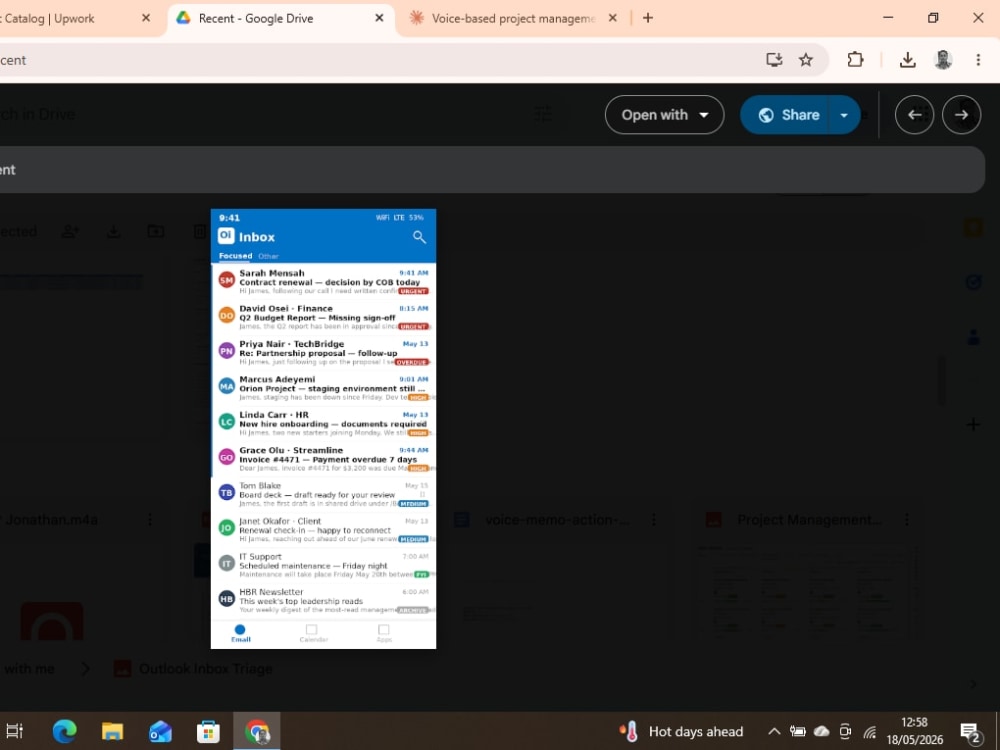
Task: Show Chrome downloads
Action: point(907,60)
